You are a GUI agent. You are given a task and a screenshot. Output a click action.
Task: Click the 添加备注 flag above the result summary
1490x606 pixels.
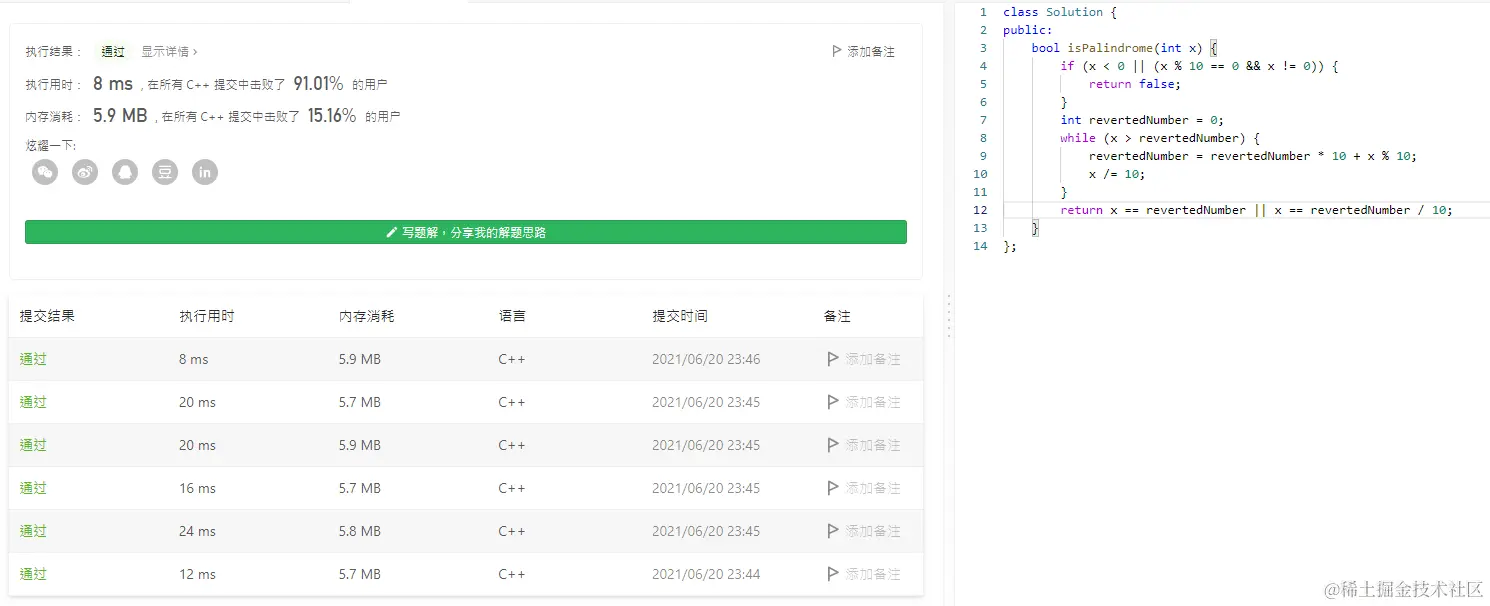[x=863, y=51]
